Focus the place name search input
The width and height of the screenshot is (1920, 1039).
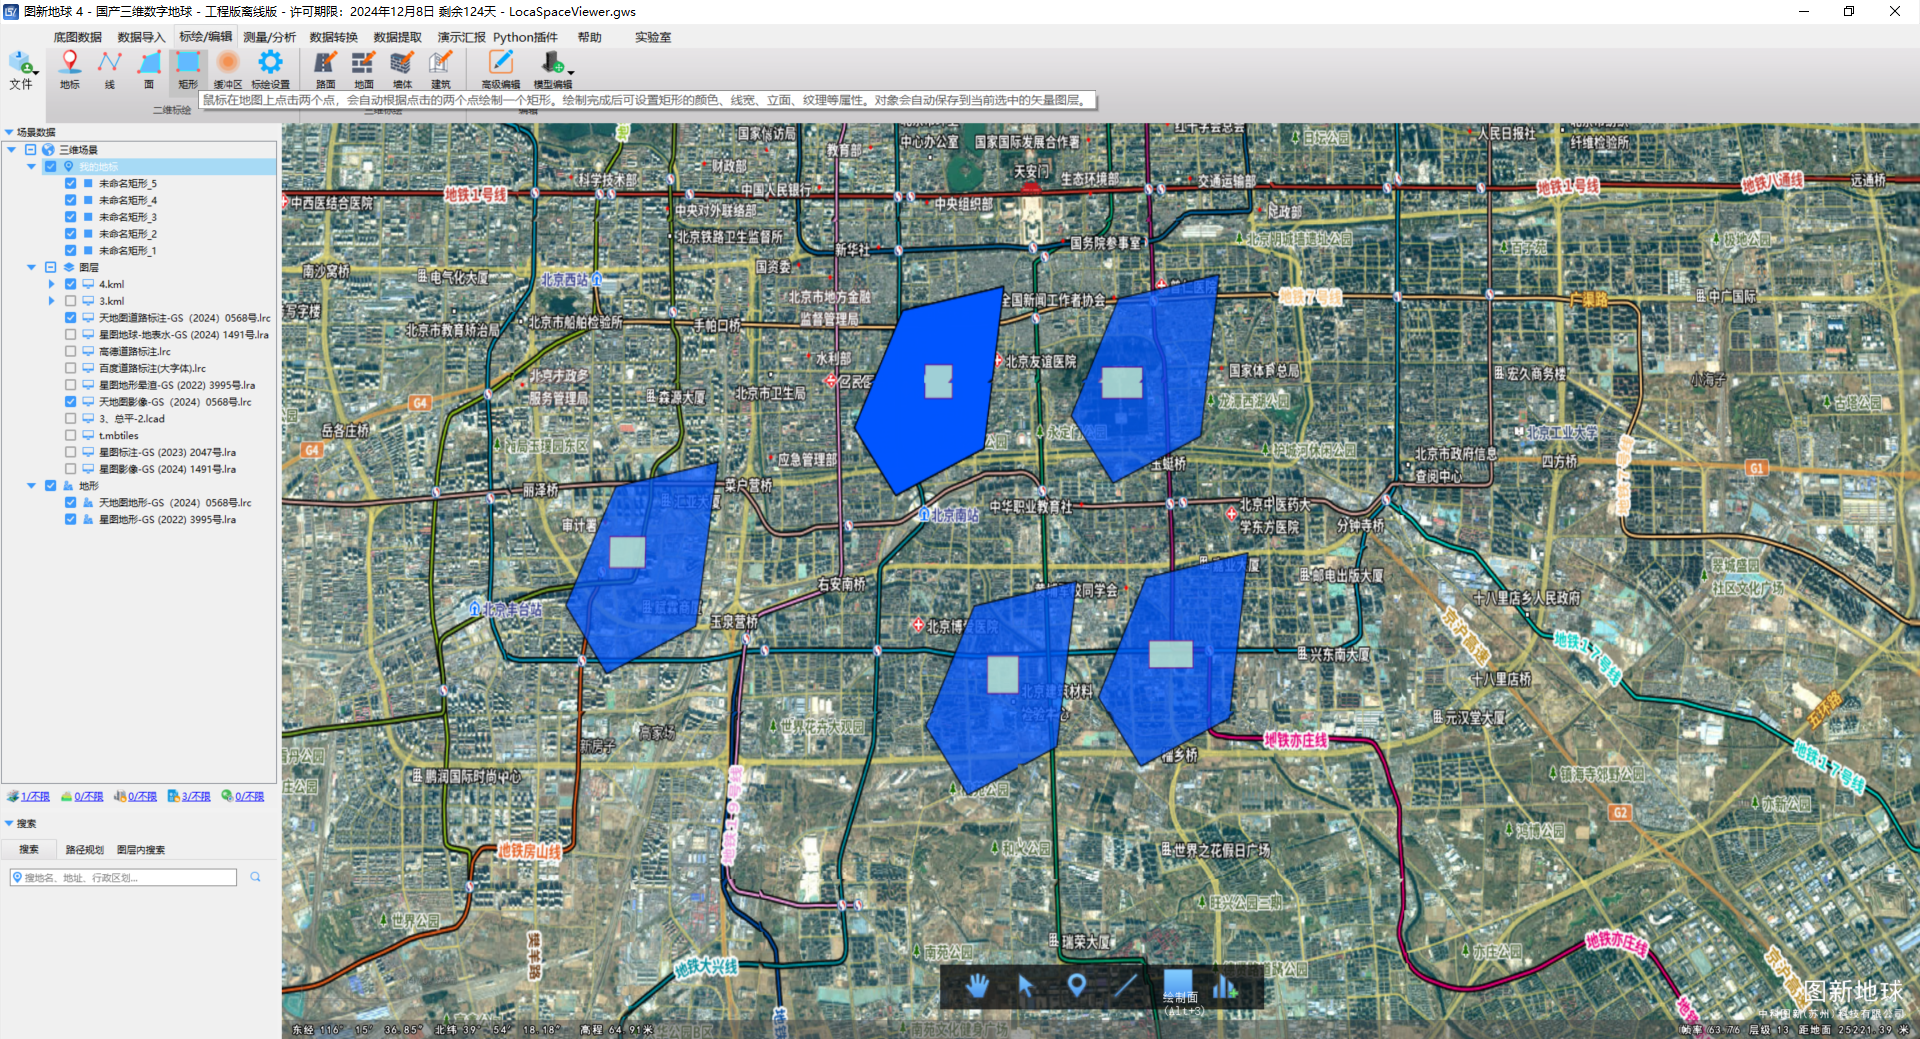click(123, 877)
